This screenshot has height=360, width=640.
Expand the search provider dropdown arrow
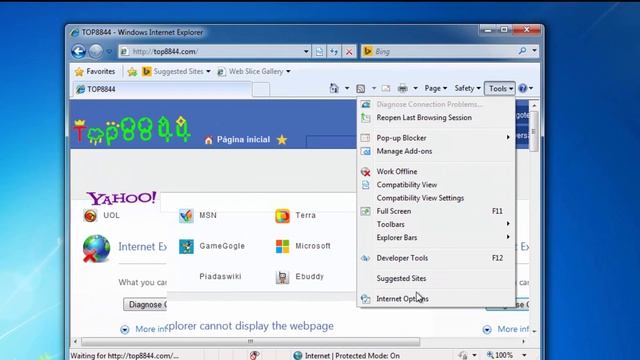click(x=534, y=51)
